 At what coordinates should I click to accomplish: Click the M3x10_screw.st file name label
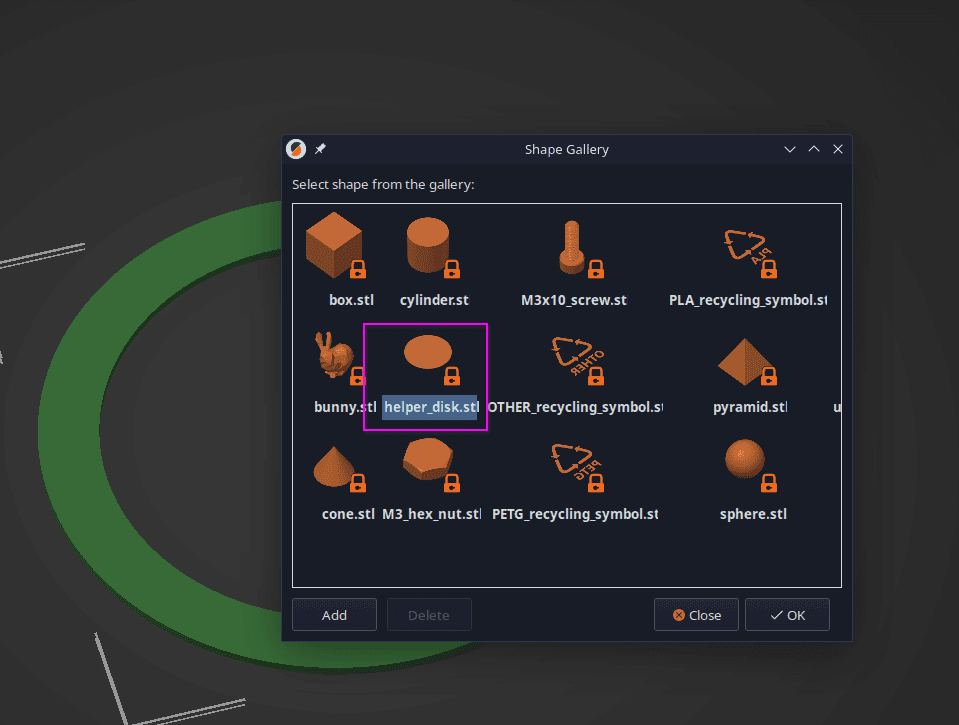click(574, 300)
